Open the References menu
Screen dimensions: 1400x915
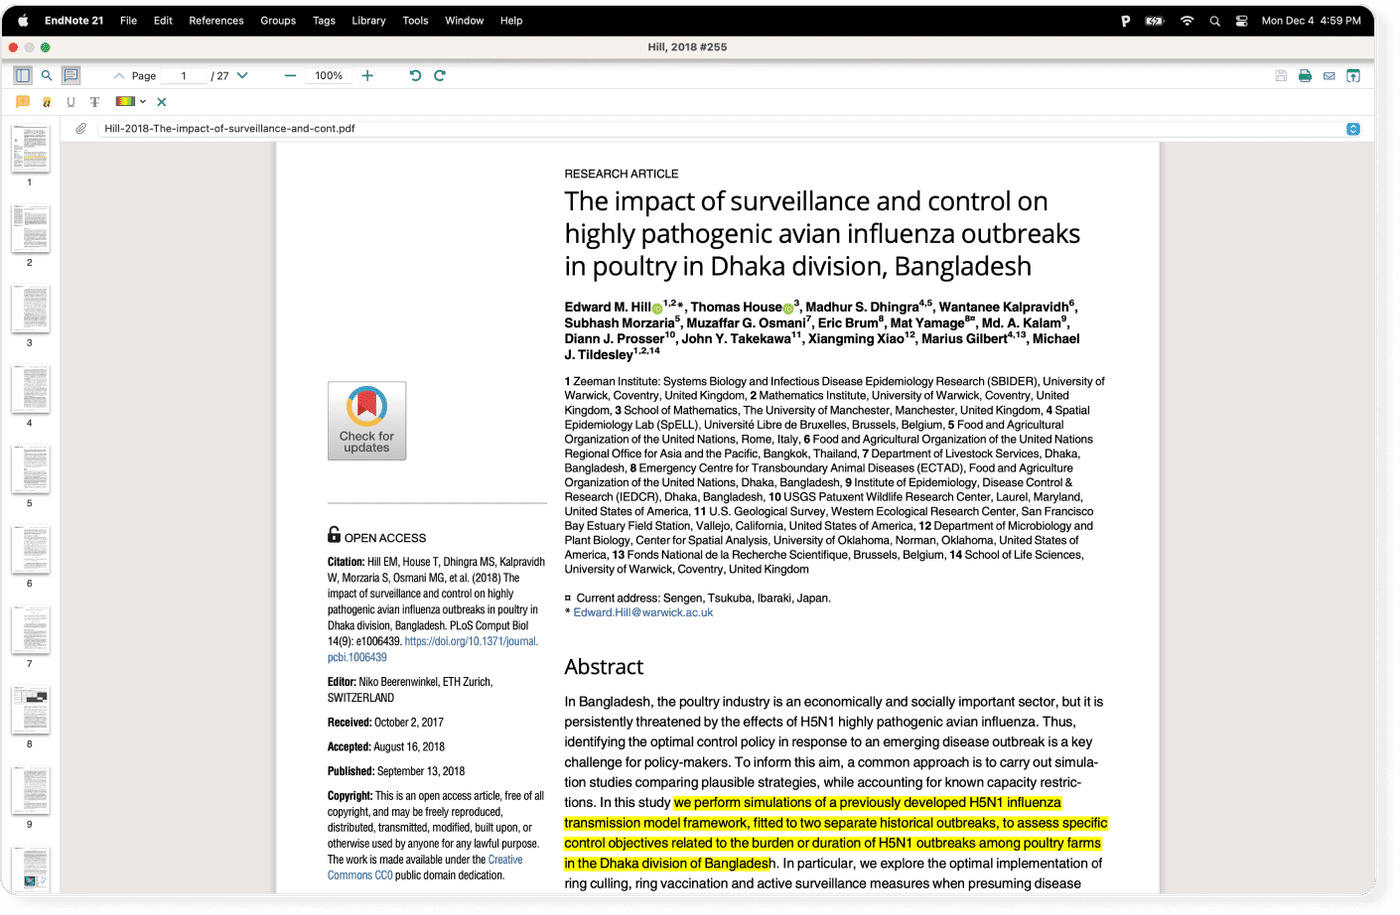tap(216, 20)
